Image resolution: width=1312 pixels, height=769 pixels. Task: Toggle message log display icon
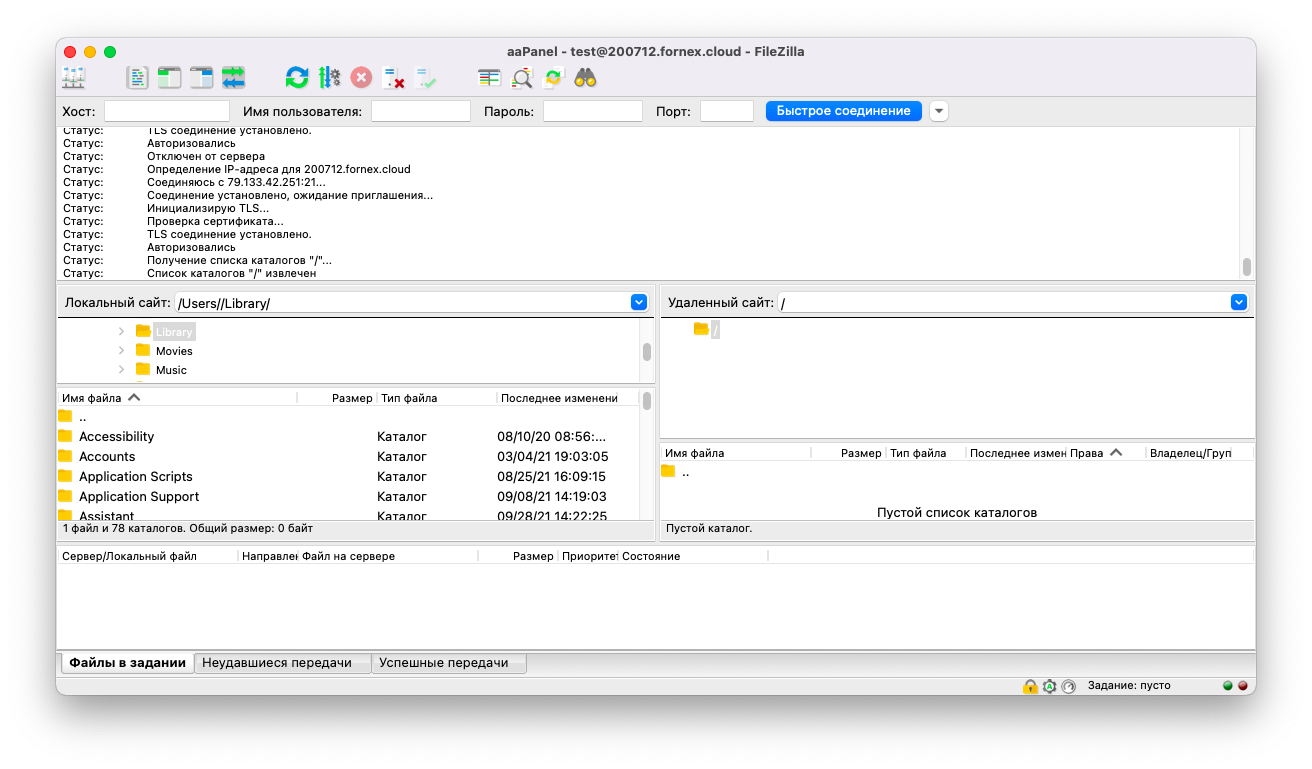pos(138,77)
